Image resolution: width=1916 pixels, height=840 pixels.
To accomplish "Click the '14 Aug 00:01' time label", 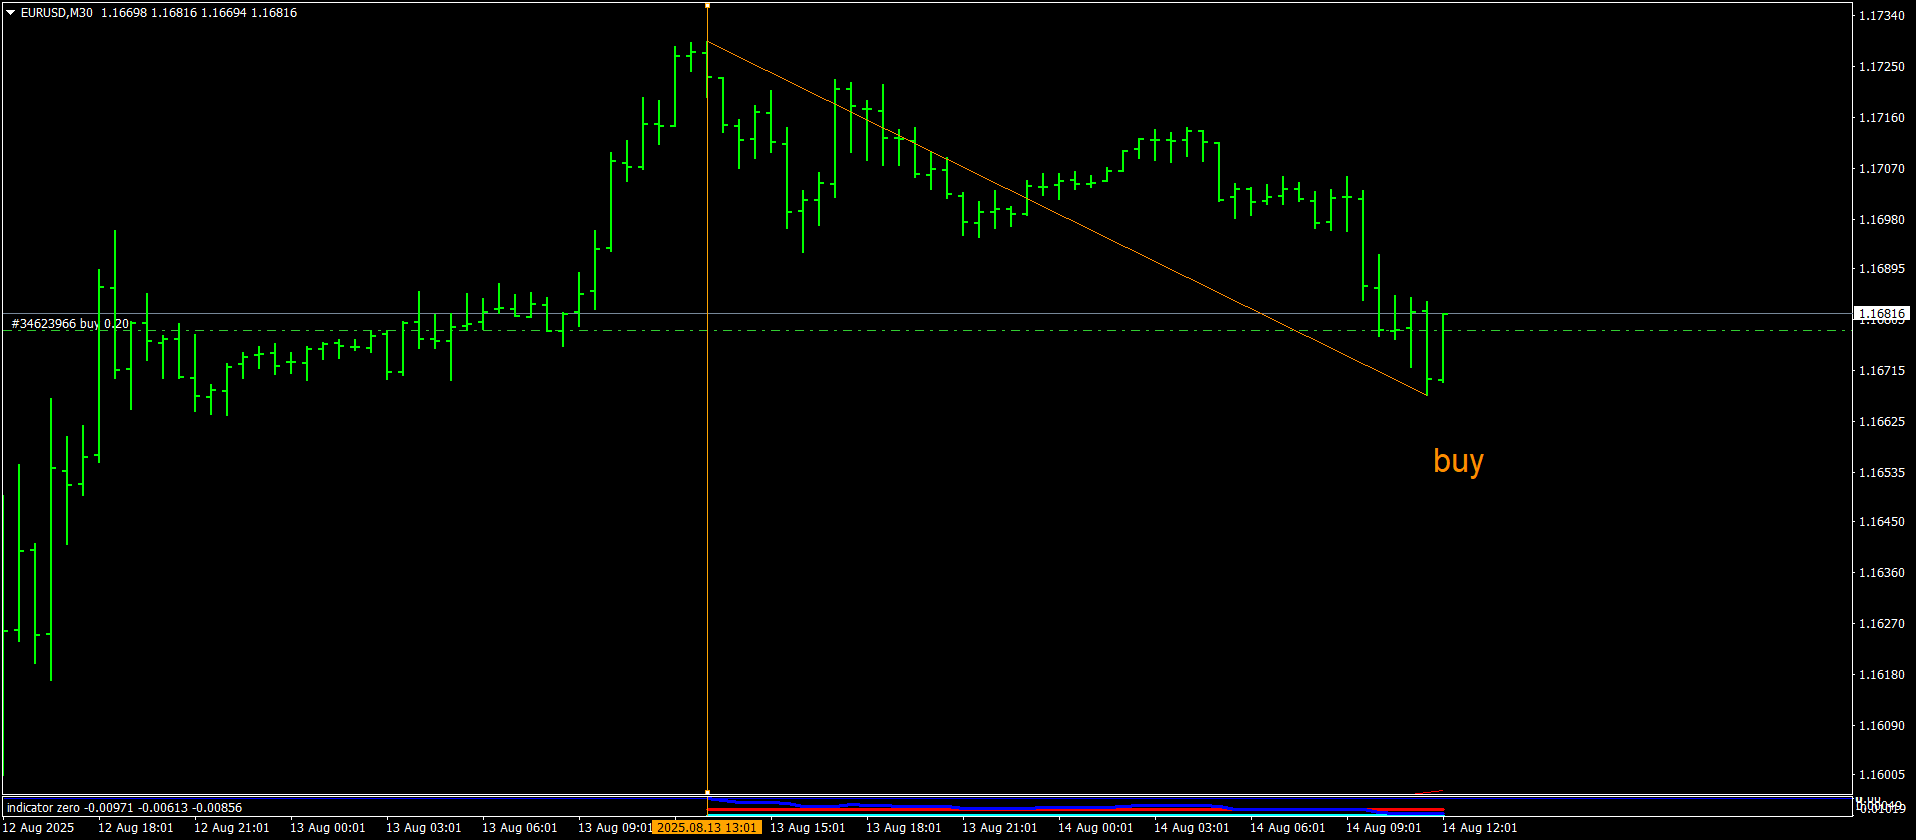I will coord(1096,828).
